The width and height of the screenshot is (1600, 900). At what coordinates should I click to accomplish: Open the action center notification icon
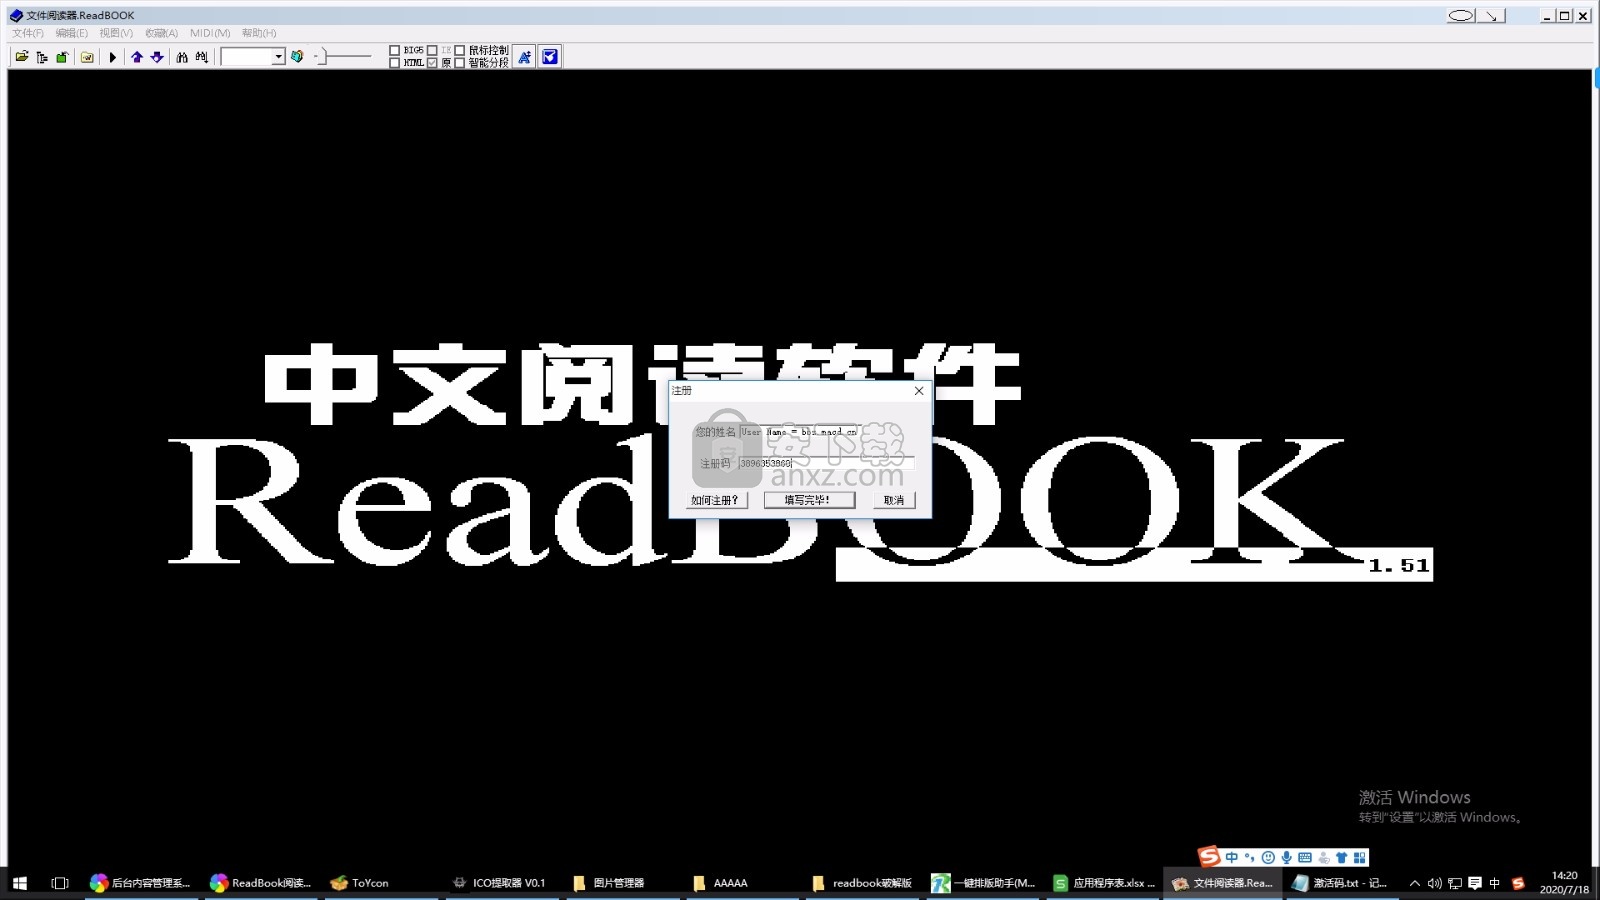1475,883
